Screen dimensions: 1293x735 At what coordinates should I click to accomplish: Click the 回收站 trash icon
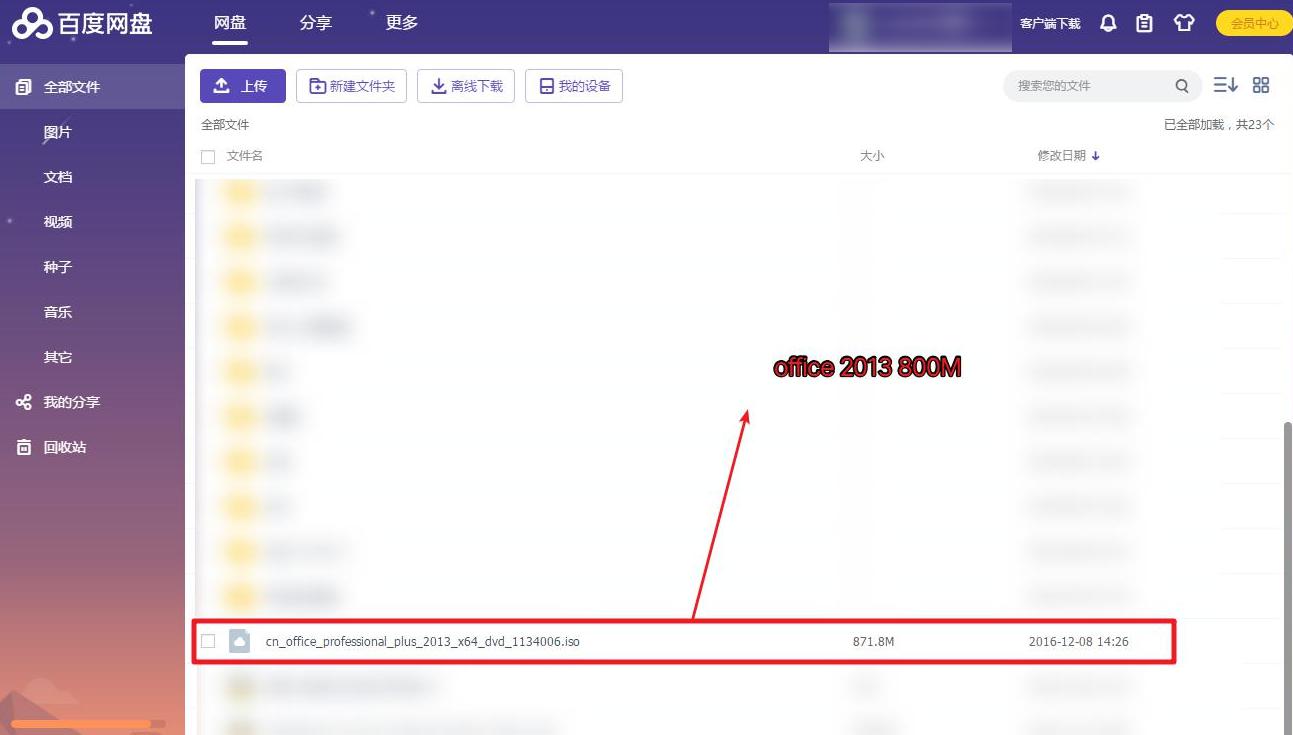pyautogui.click(x=23, y=447)
